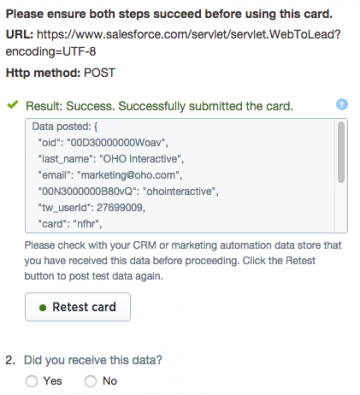
Task: Click the "card": "nfhr" line
Action: click(70, 224)
